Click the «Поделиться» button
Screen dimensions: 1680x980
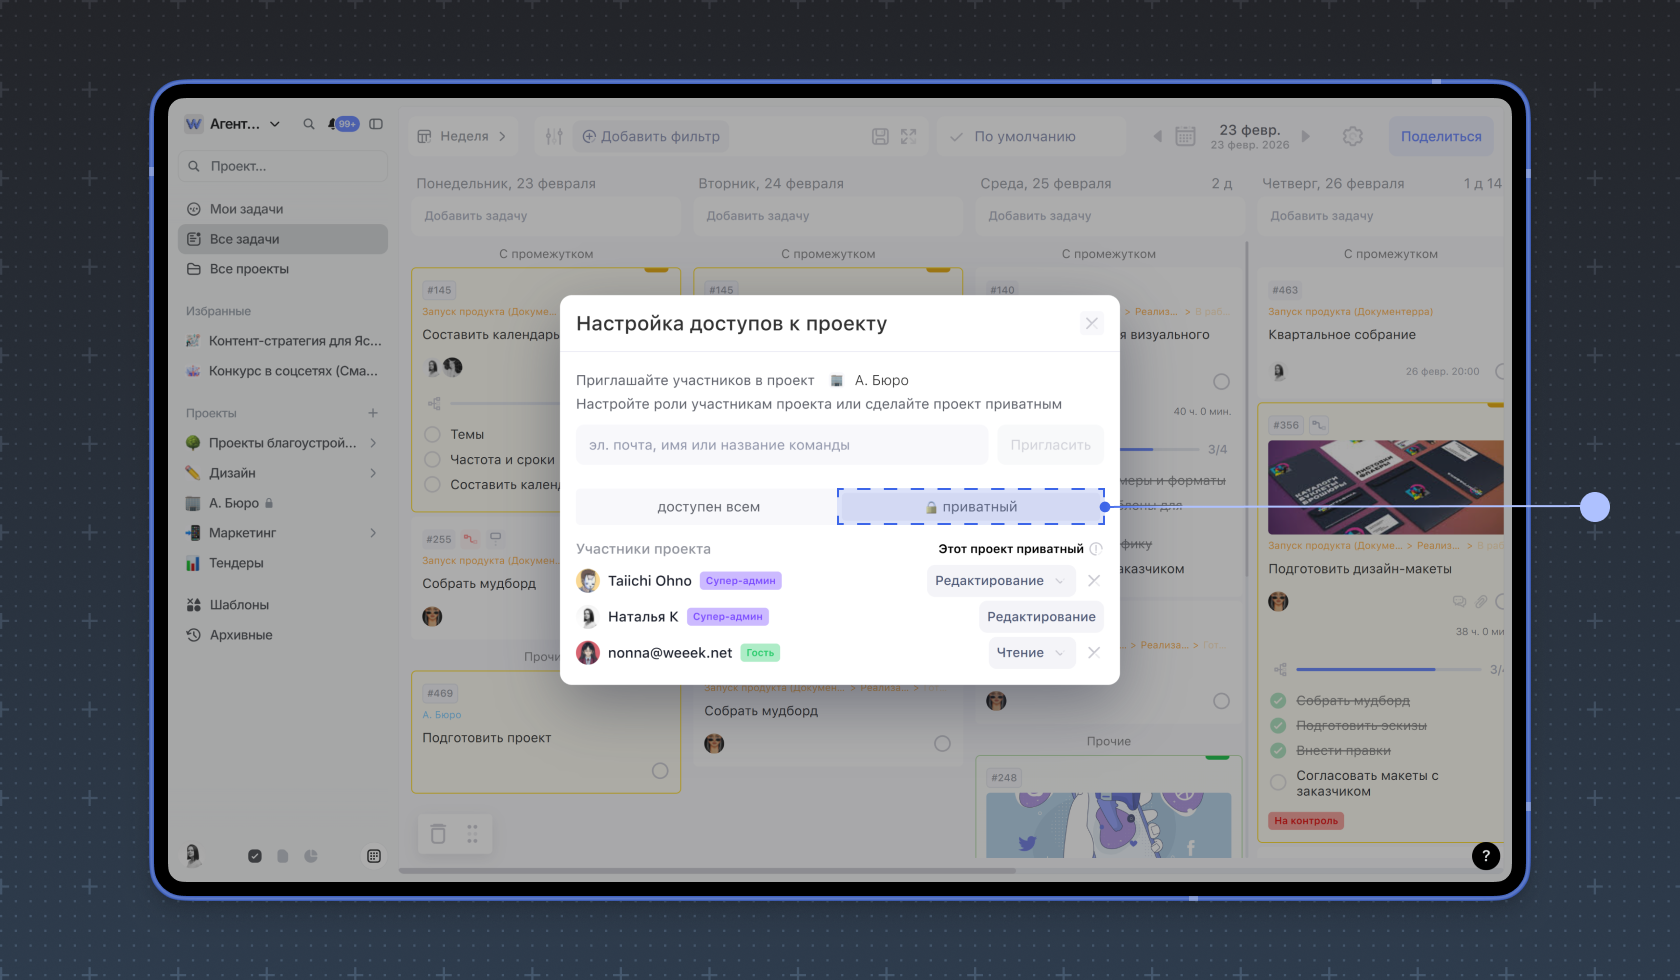pyautogui.click(x=1440, y=136)
